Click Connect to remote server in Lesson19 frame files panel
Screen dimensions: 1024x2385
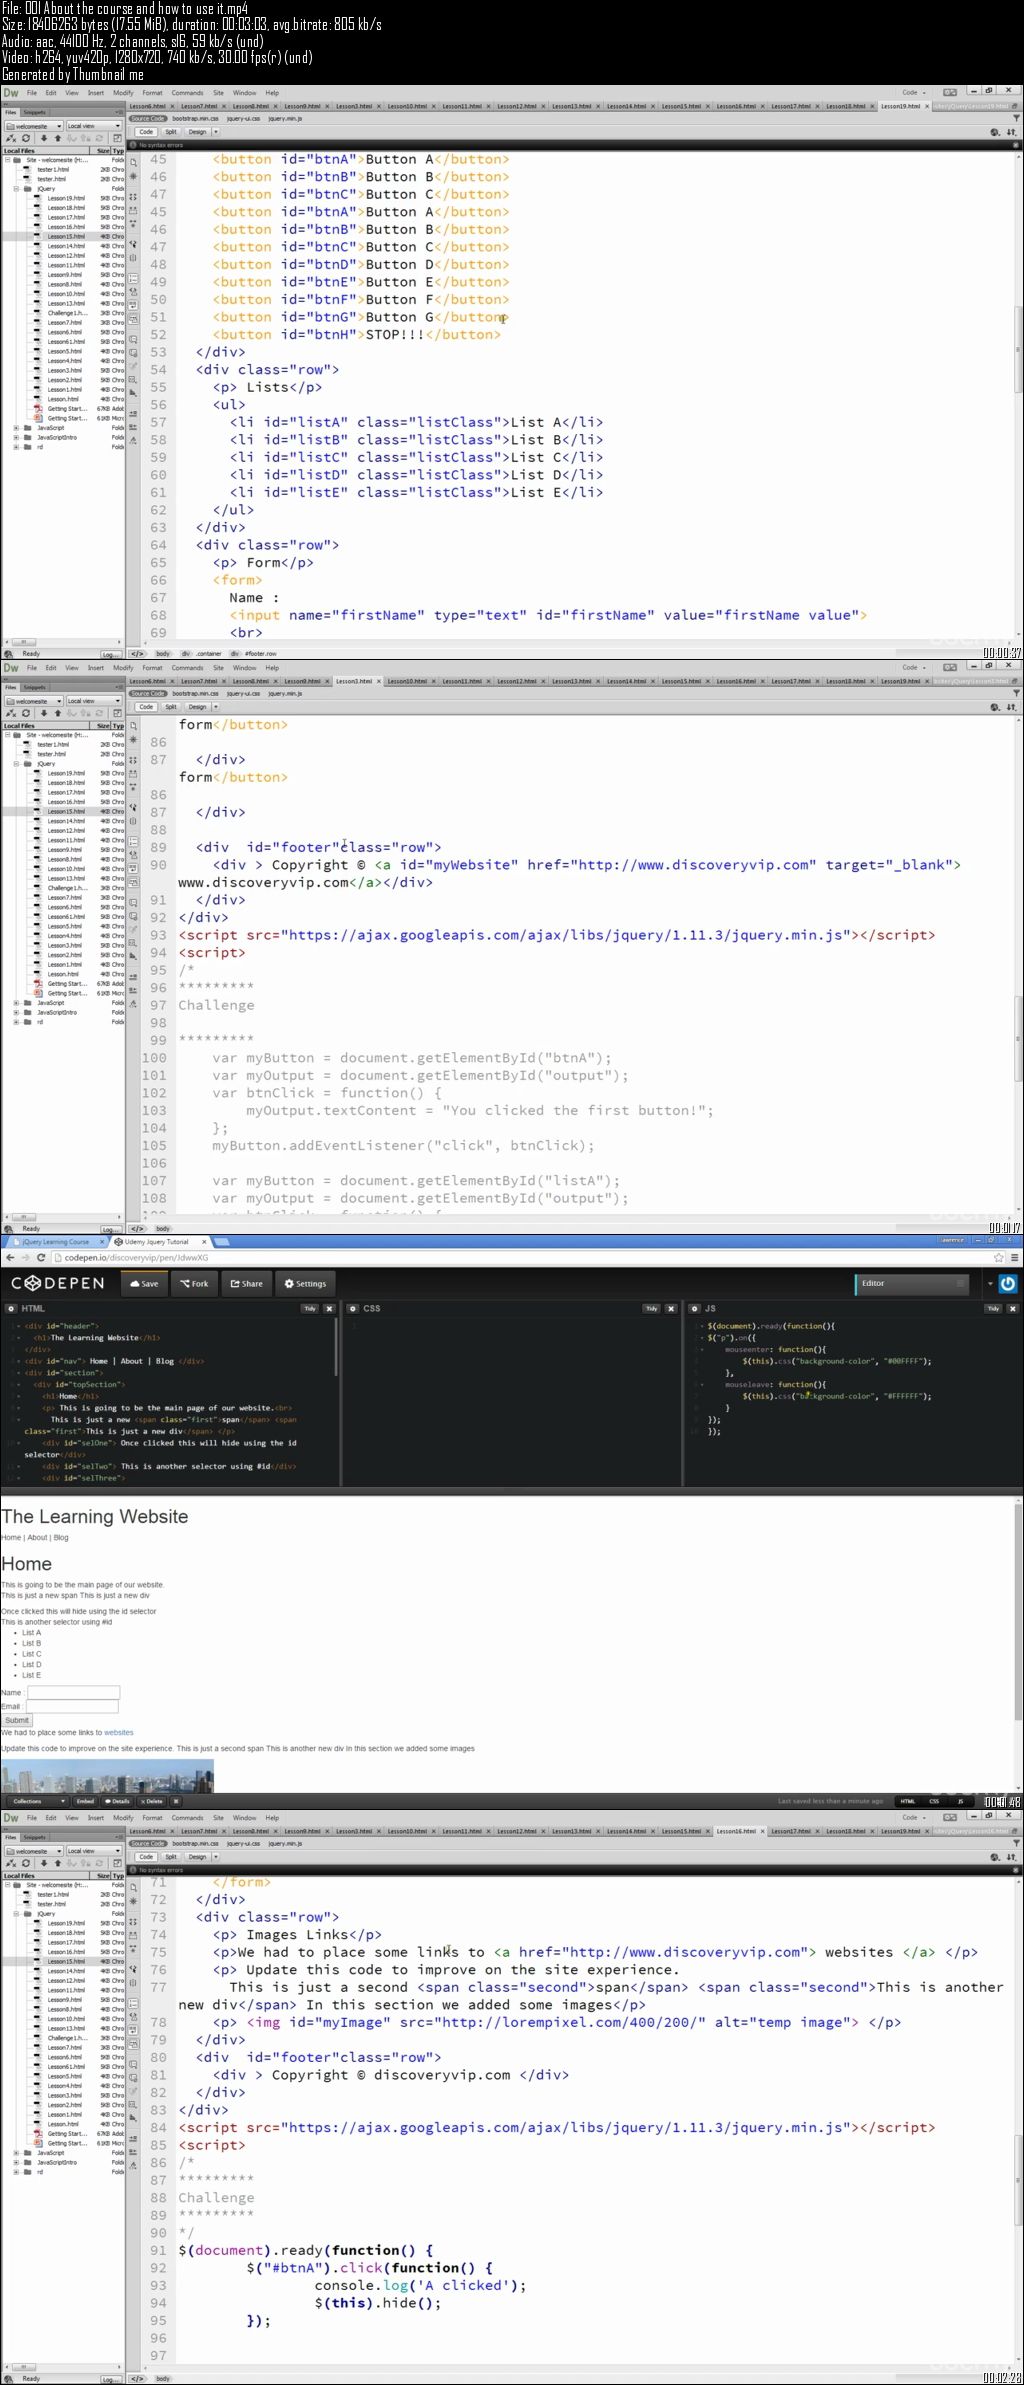(x=13, y=139)
